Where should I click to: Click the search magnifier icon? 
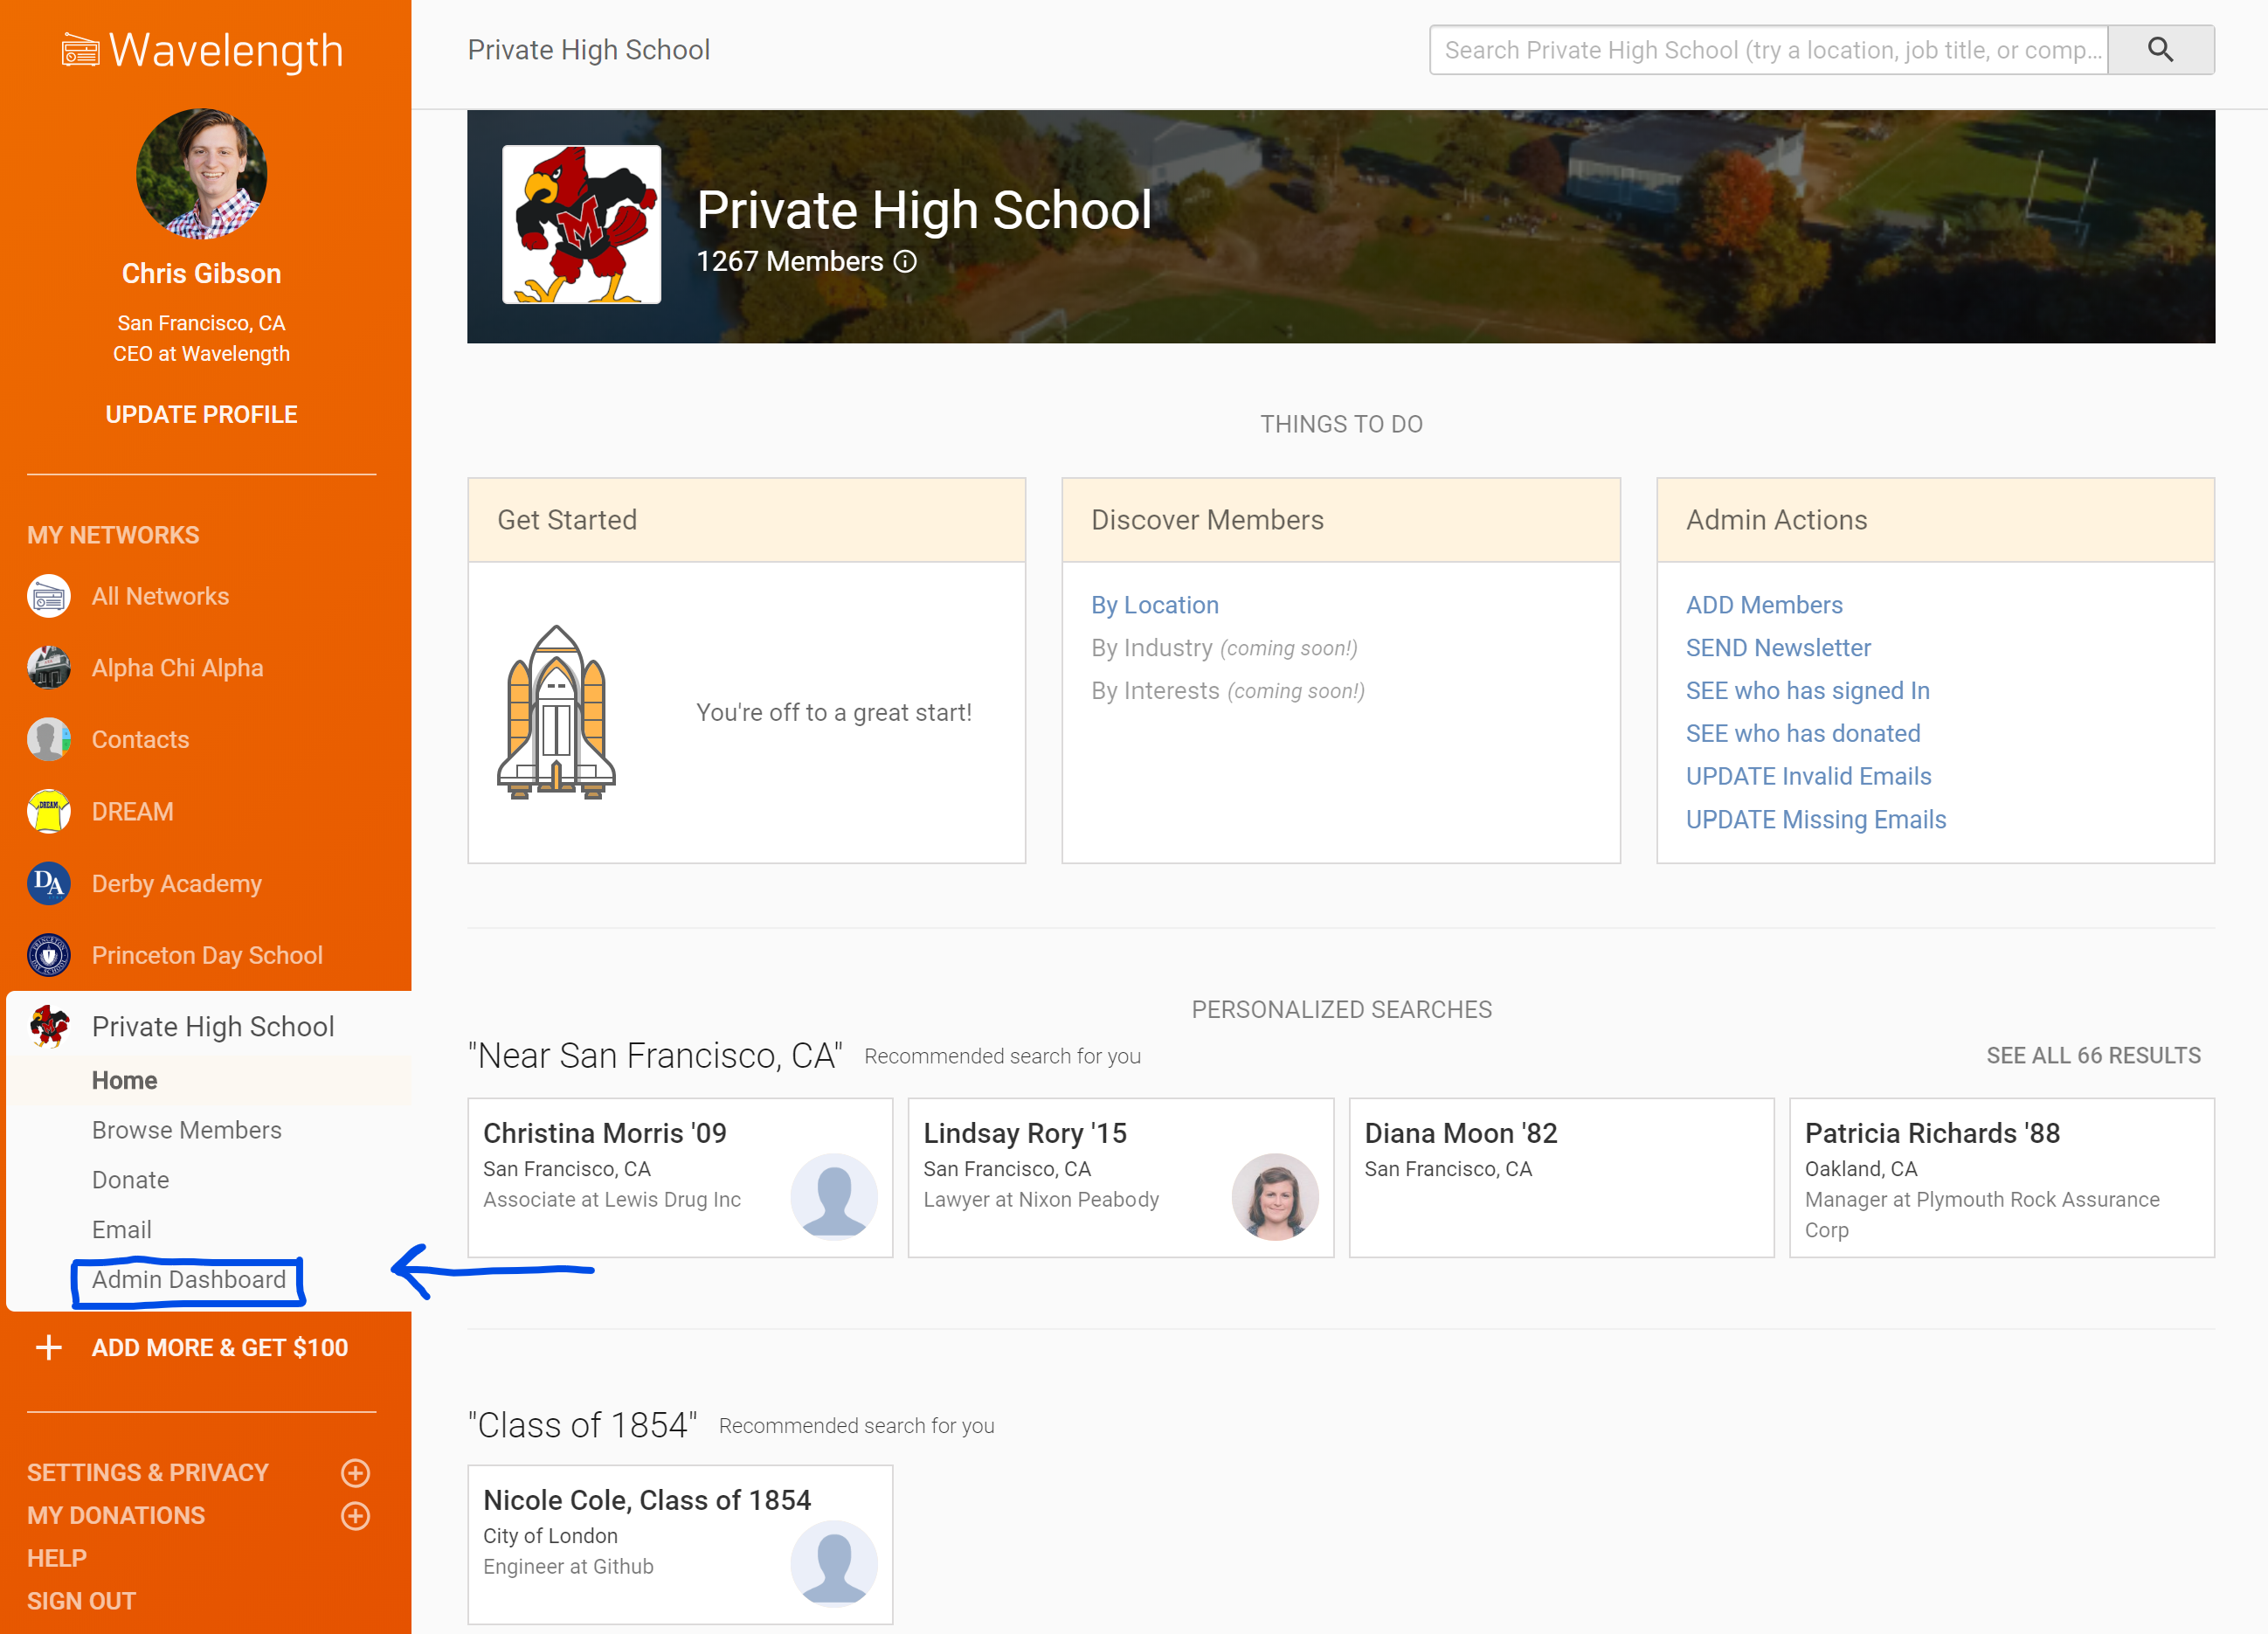tap(2160, 50)
